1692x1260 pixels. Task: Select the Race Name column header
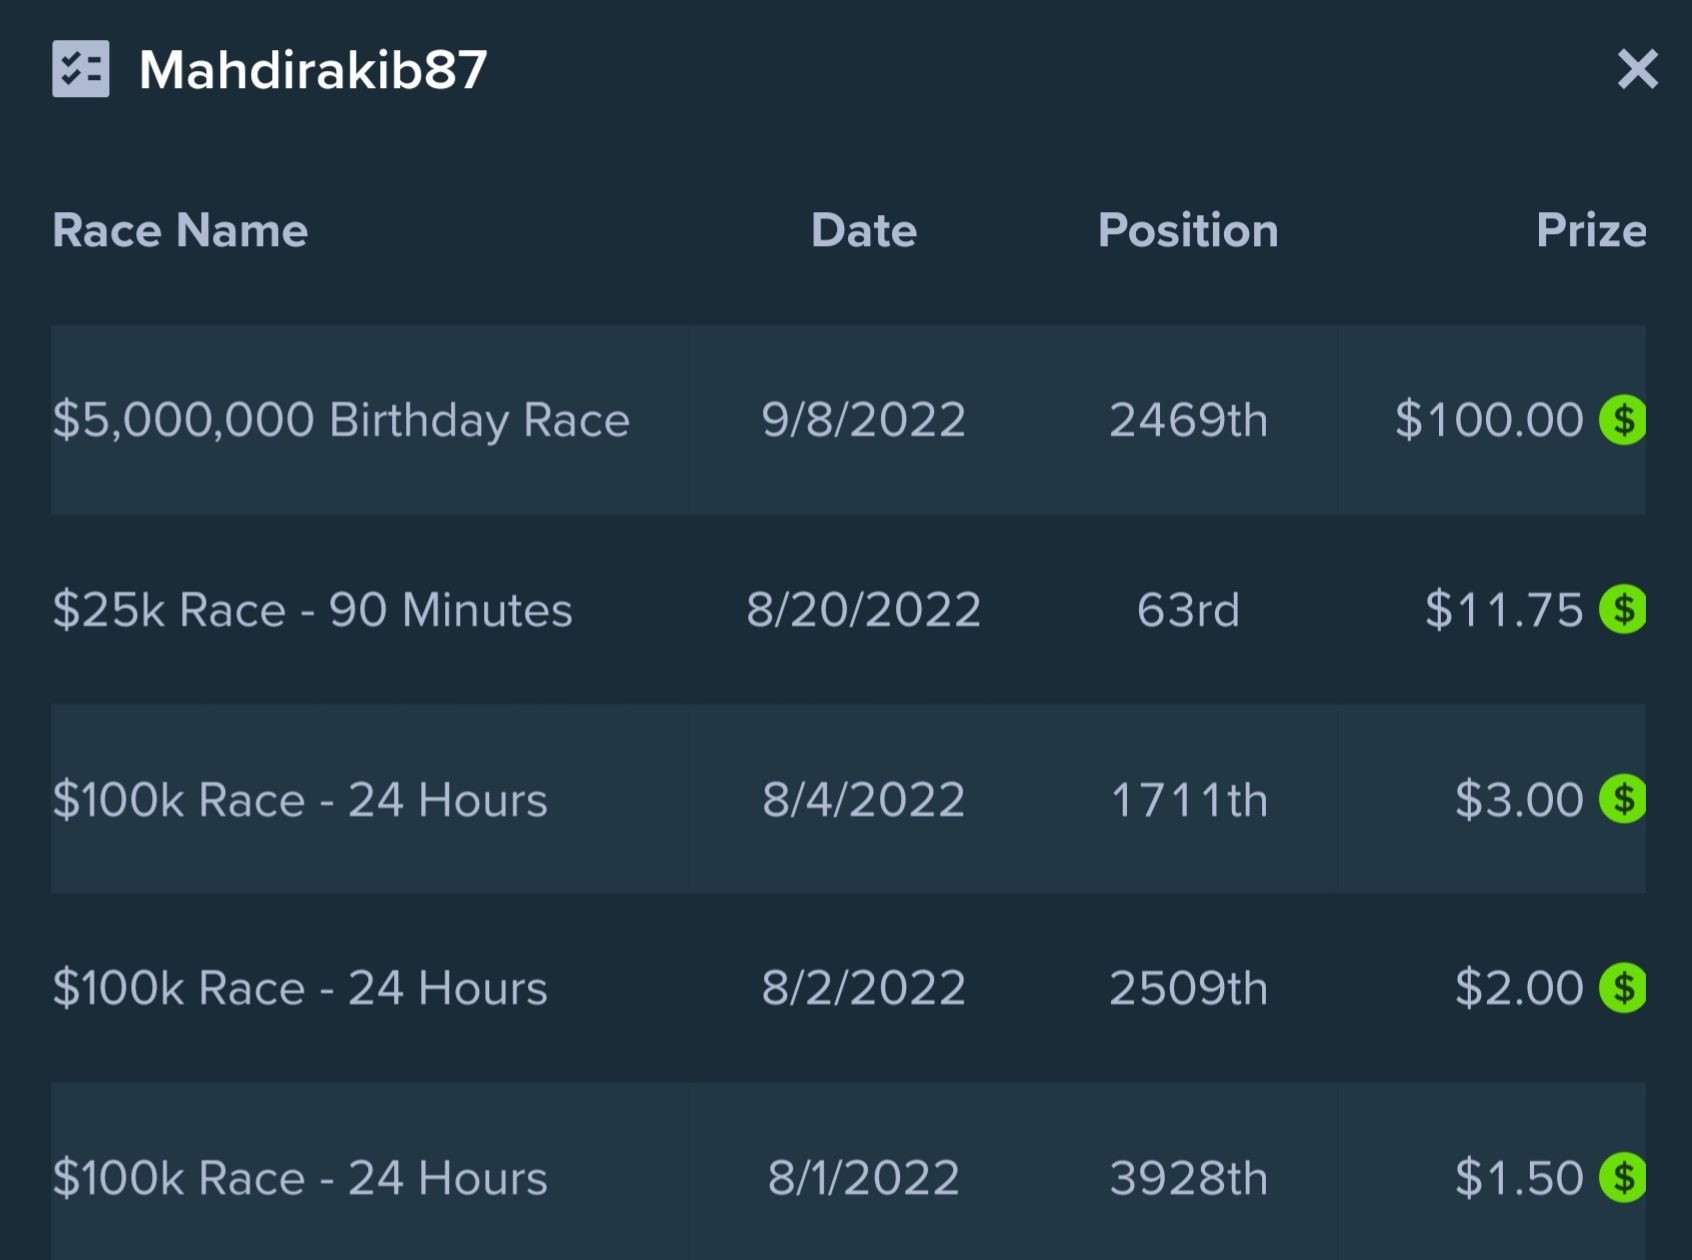pyautogui.click(x=180, y=230)
